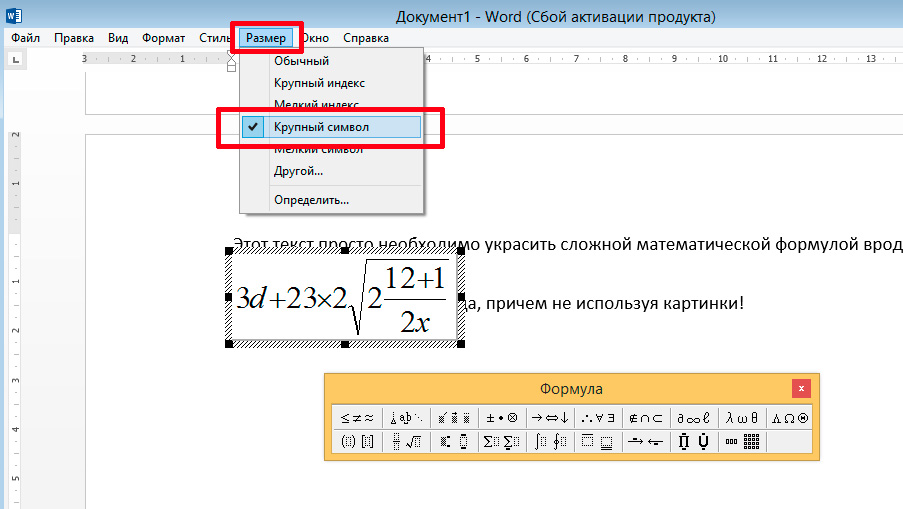Choose 'Мелкий символ' size option

318,150
